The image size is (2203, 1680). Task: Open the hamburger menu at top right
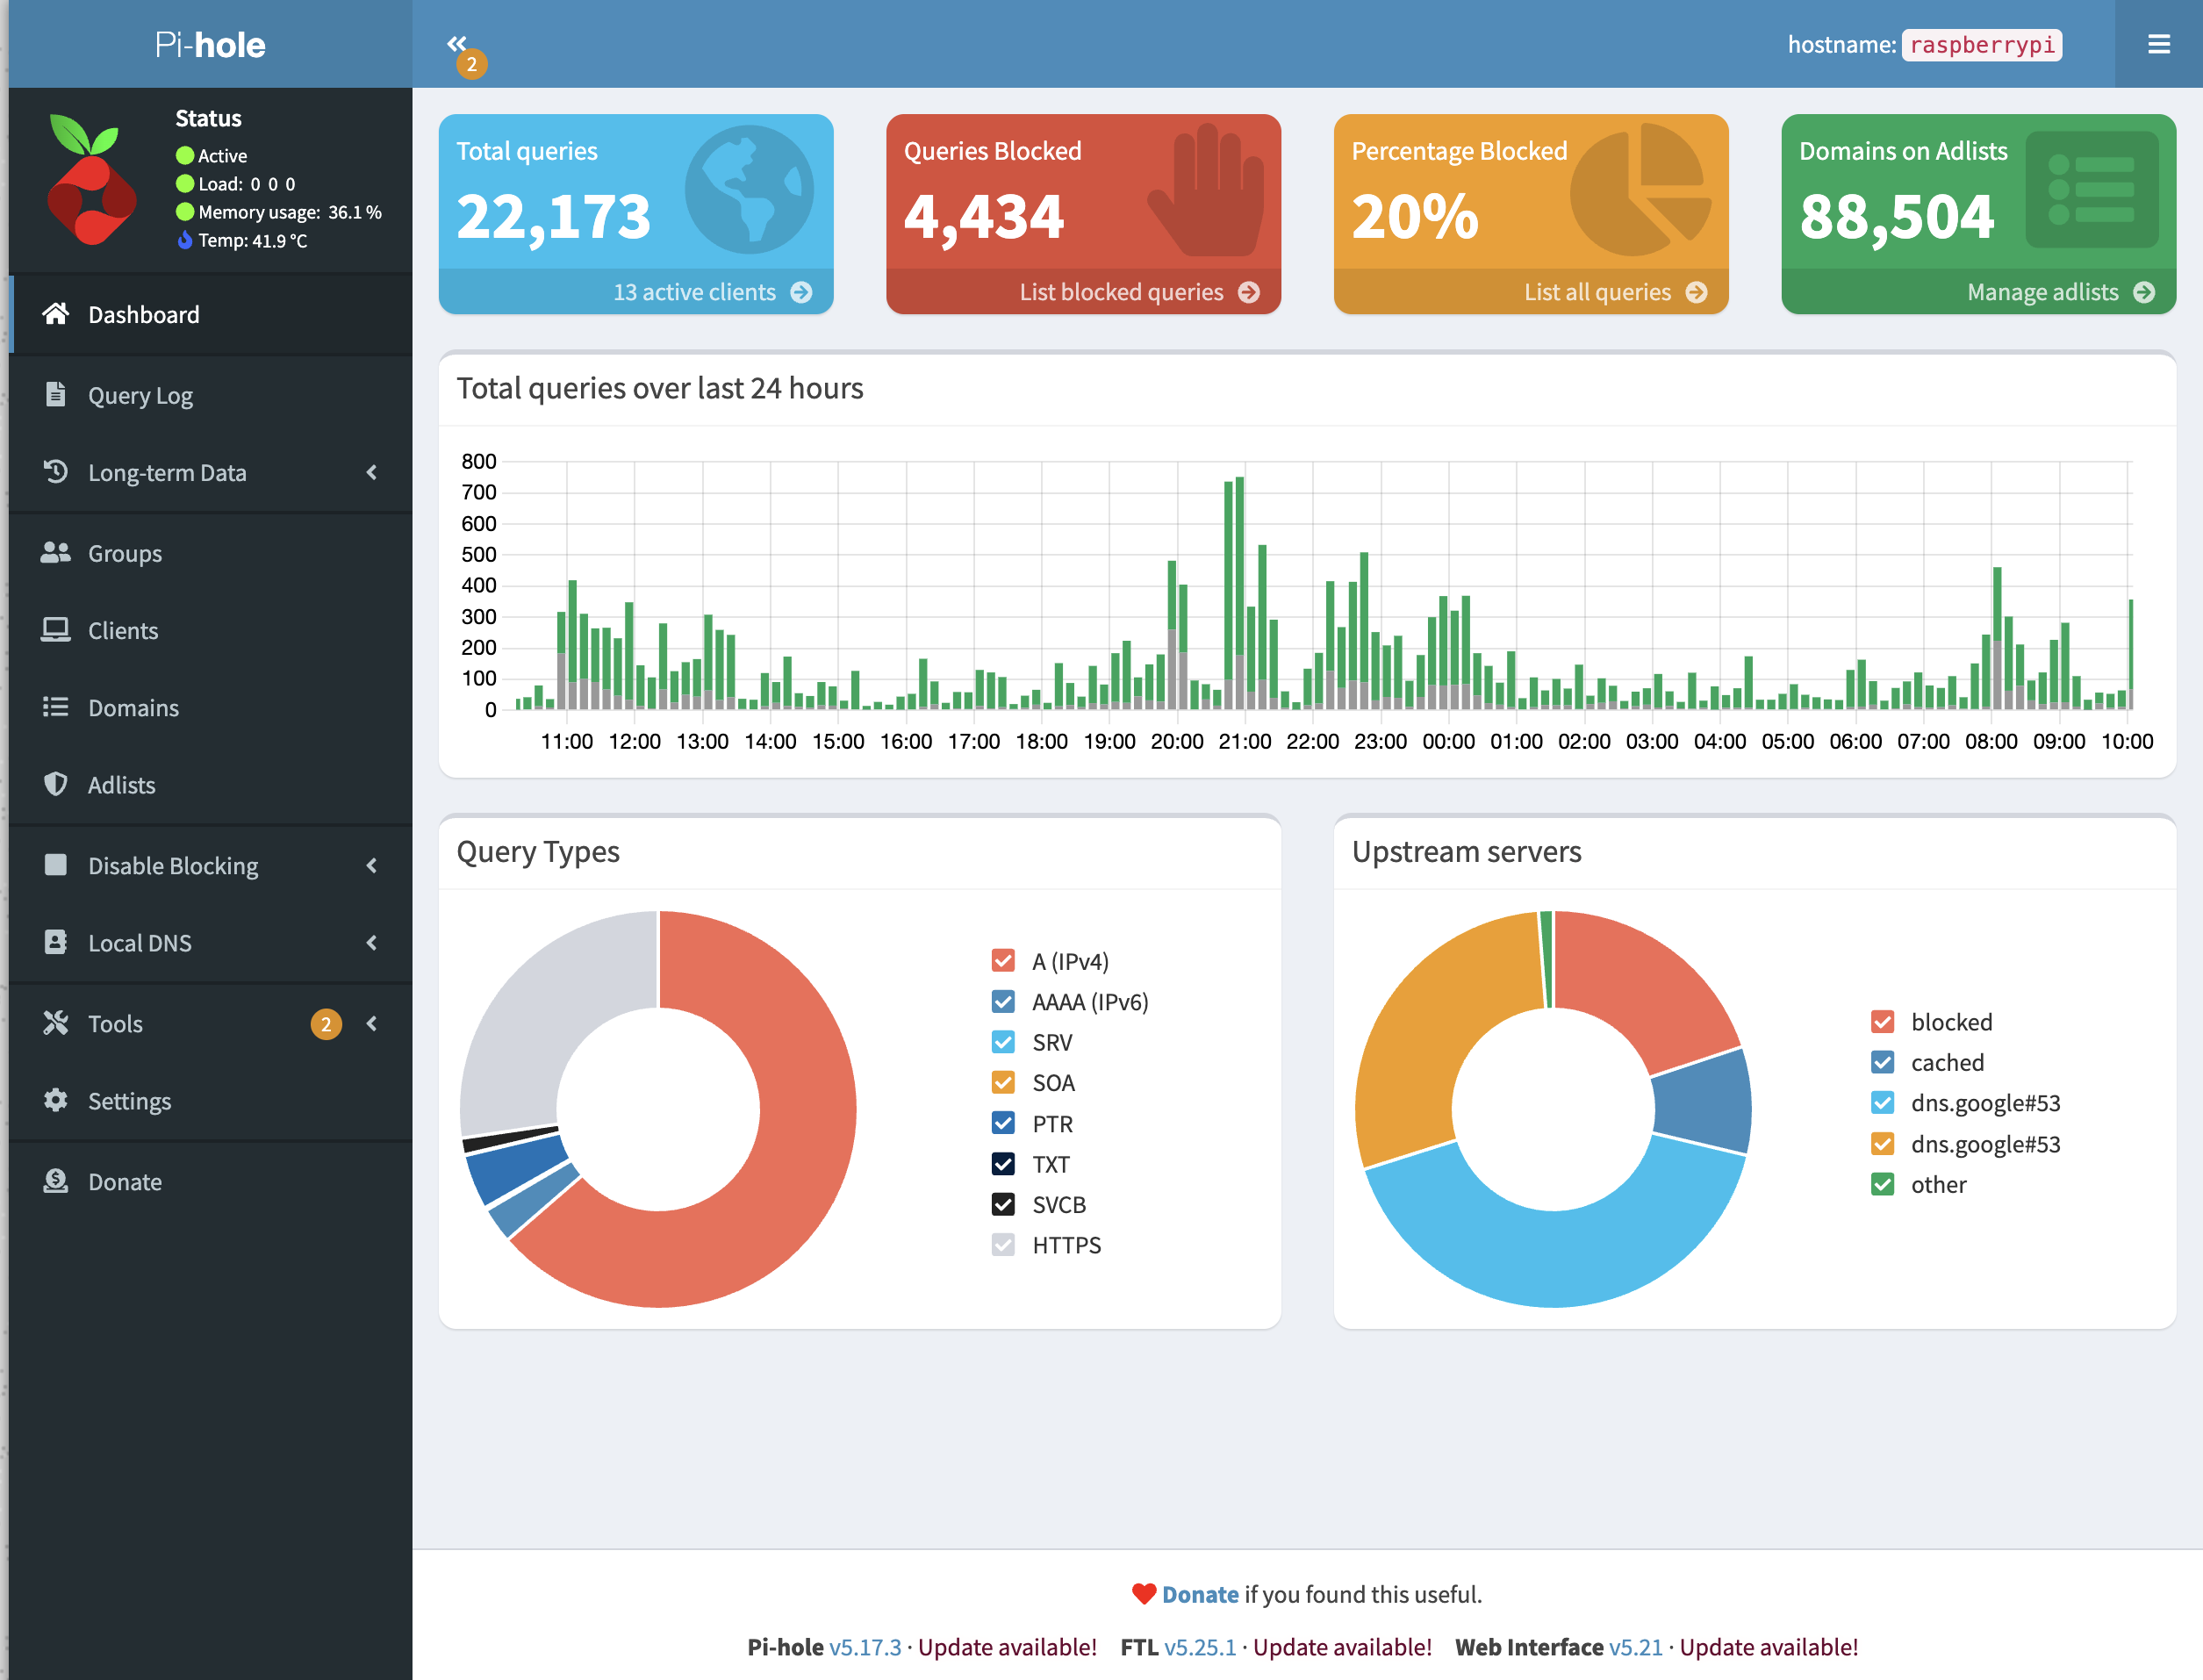click(2158, 44)
